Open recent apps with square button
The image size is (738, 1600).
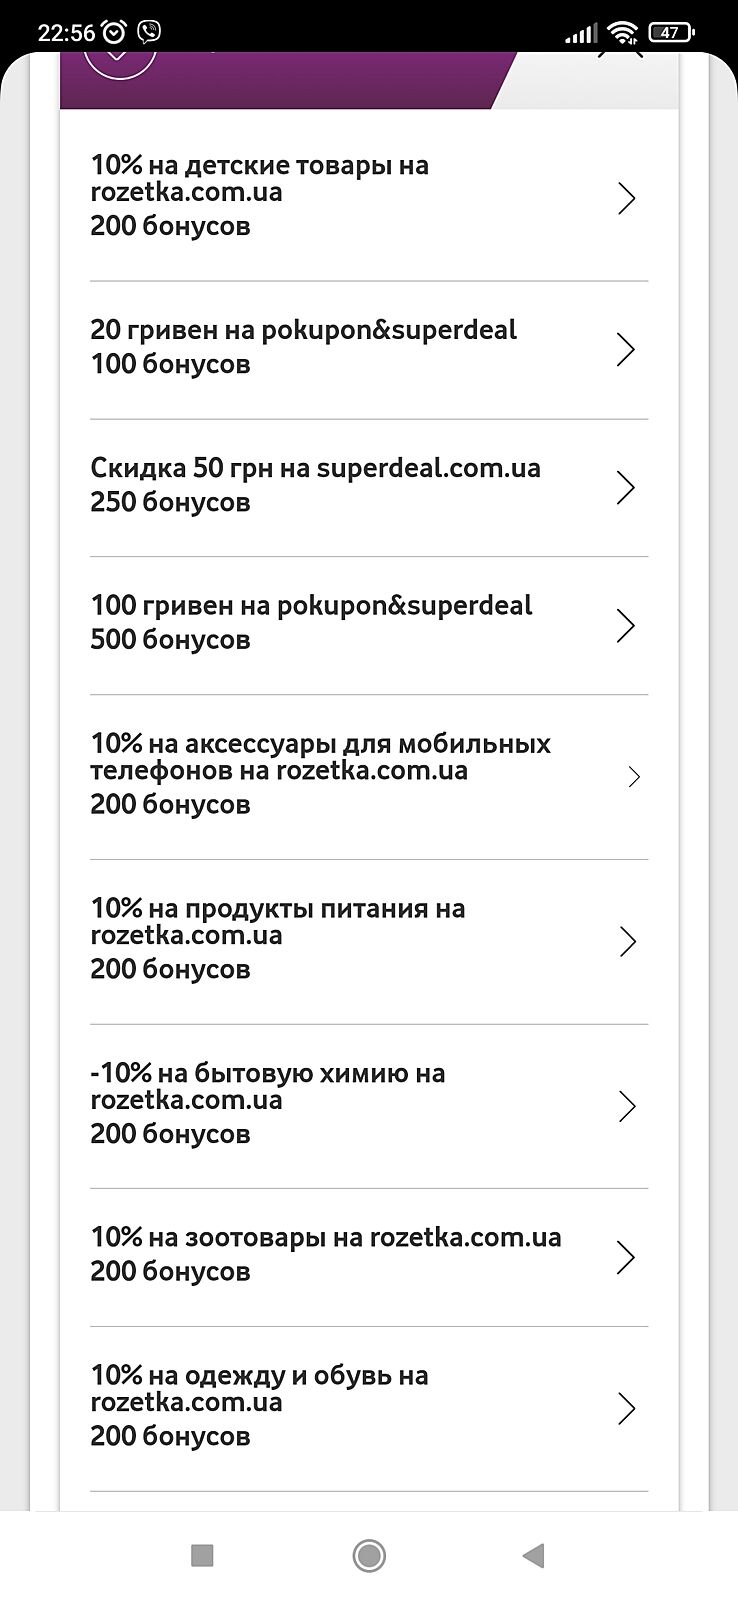click(x=202, y=1555)
